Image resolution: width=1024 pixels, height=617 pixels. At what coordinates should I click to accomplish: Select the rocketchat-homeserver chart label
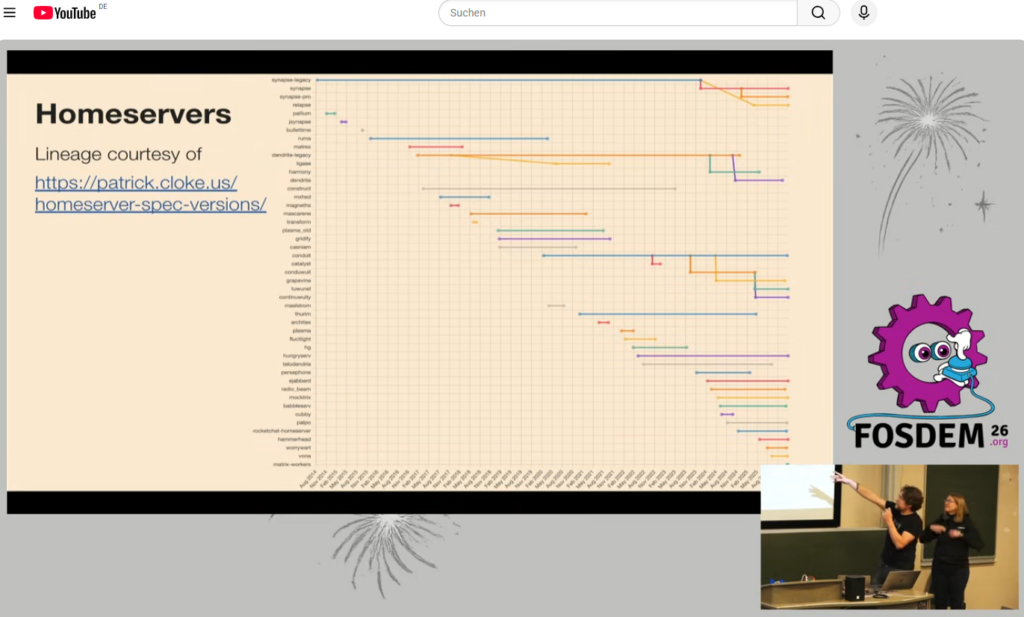[282, 431]
